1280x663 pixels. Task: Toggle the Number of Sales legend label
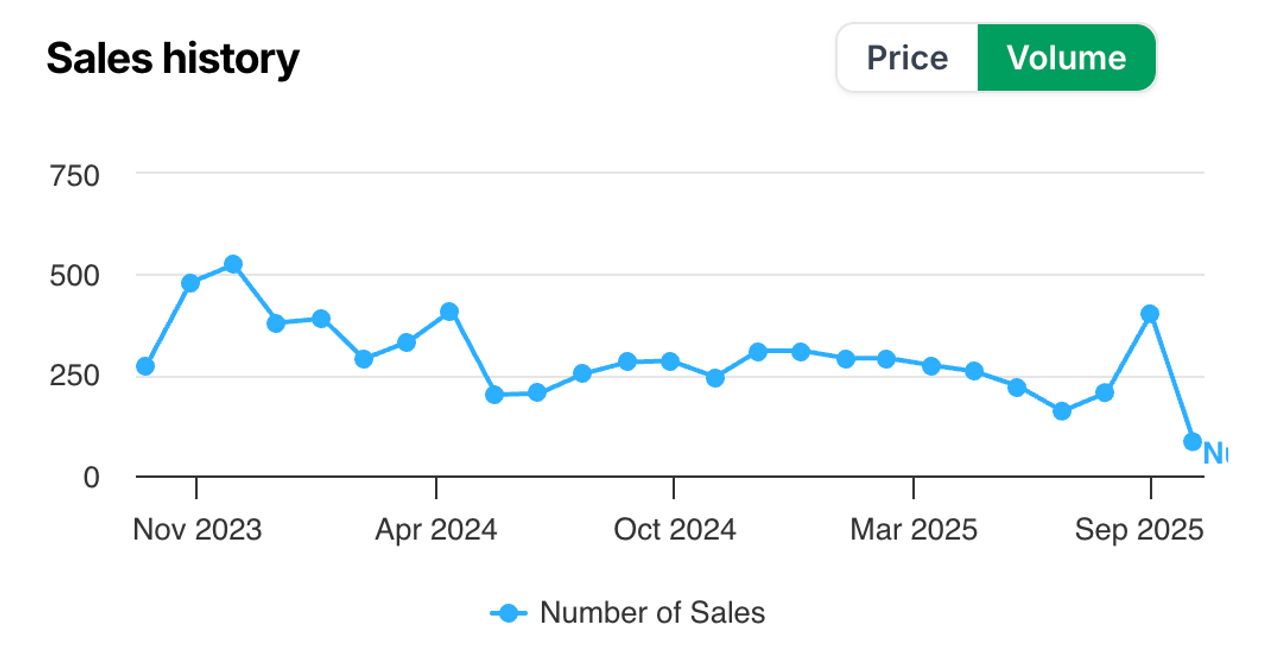[x=652, y=612]
